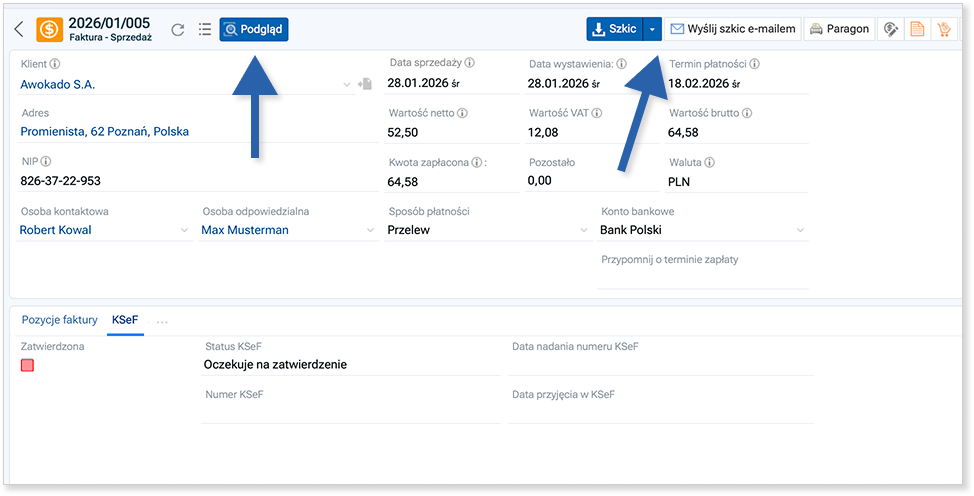Click the back arrow icon

pos(19,29)
